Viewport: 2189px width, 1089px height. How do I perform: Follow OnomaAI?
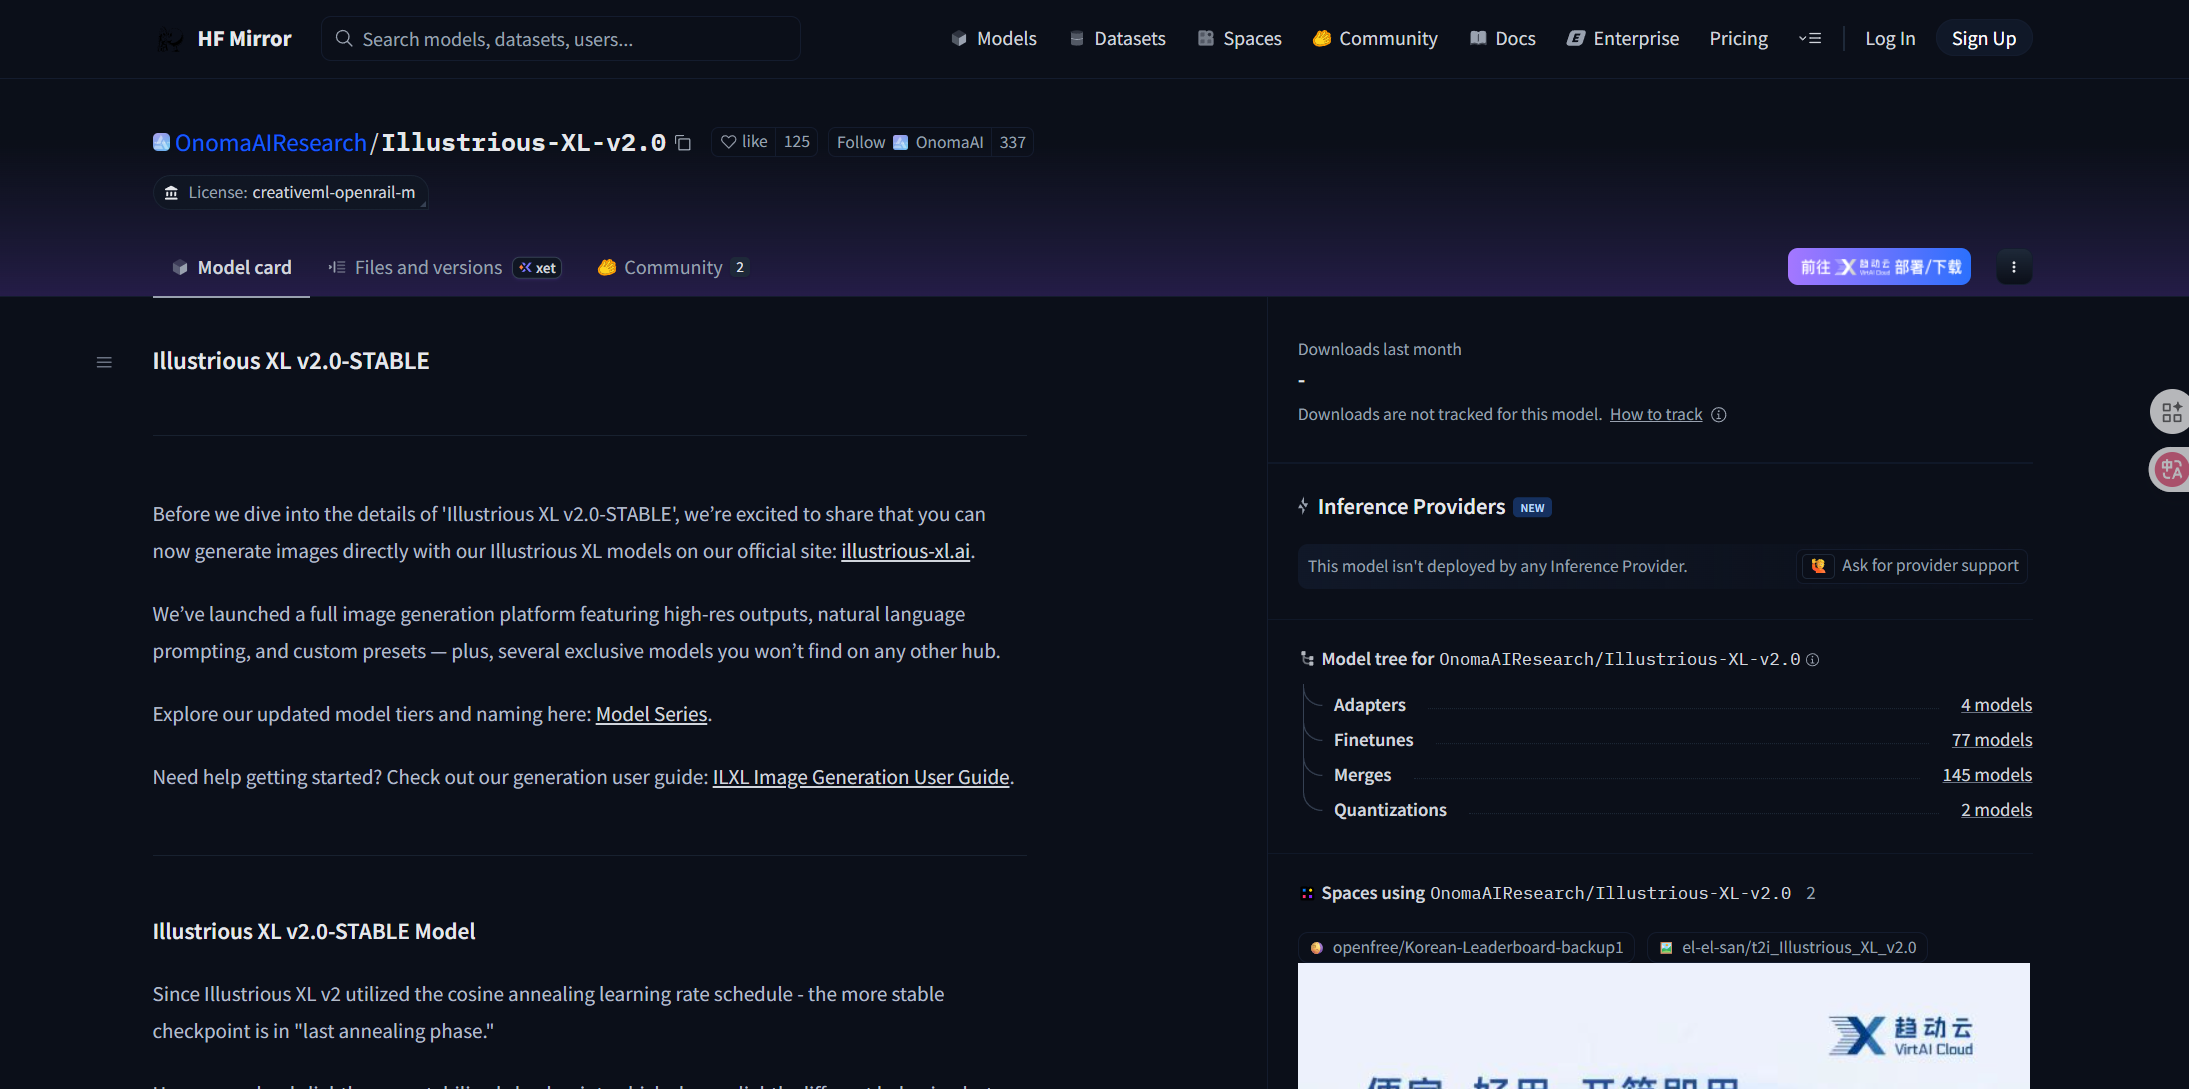click(910, 143)
